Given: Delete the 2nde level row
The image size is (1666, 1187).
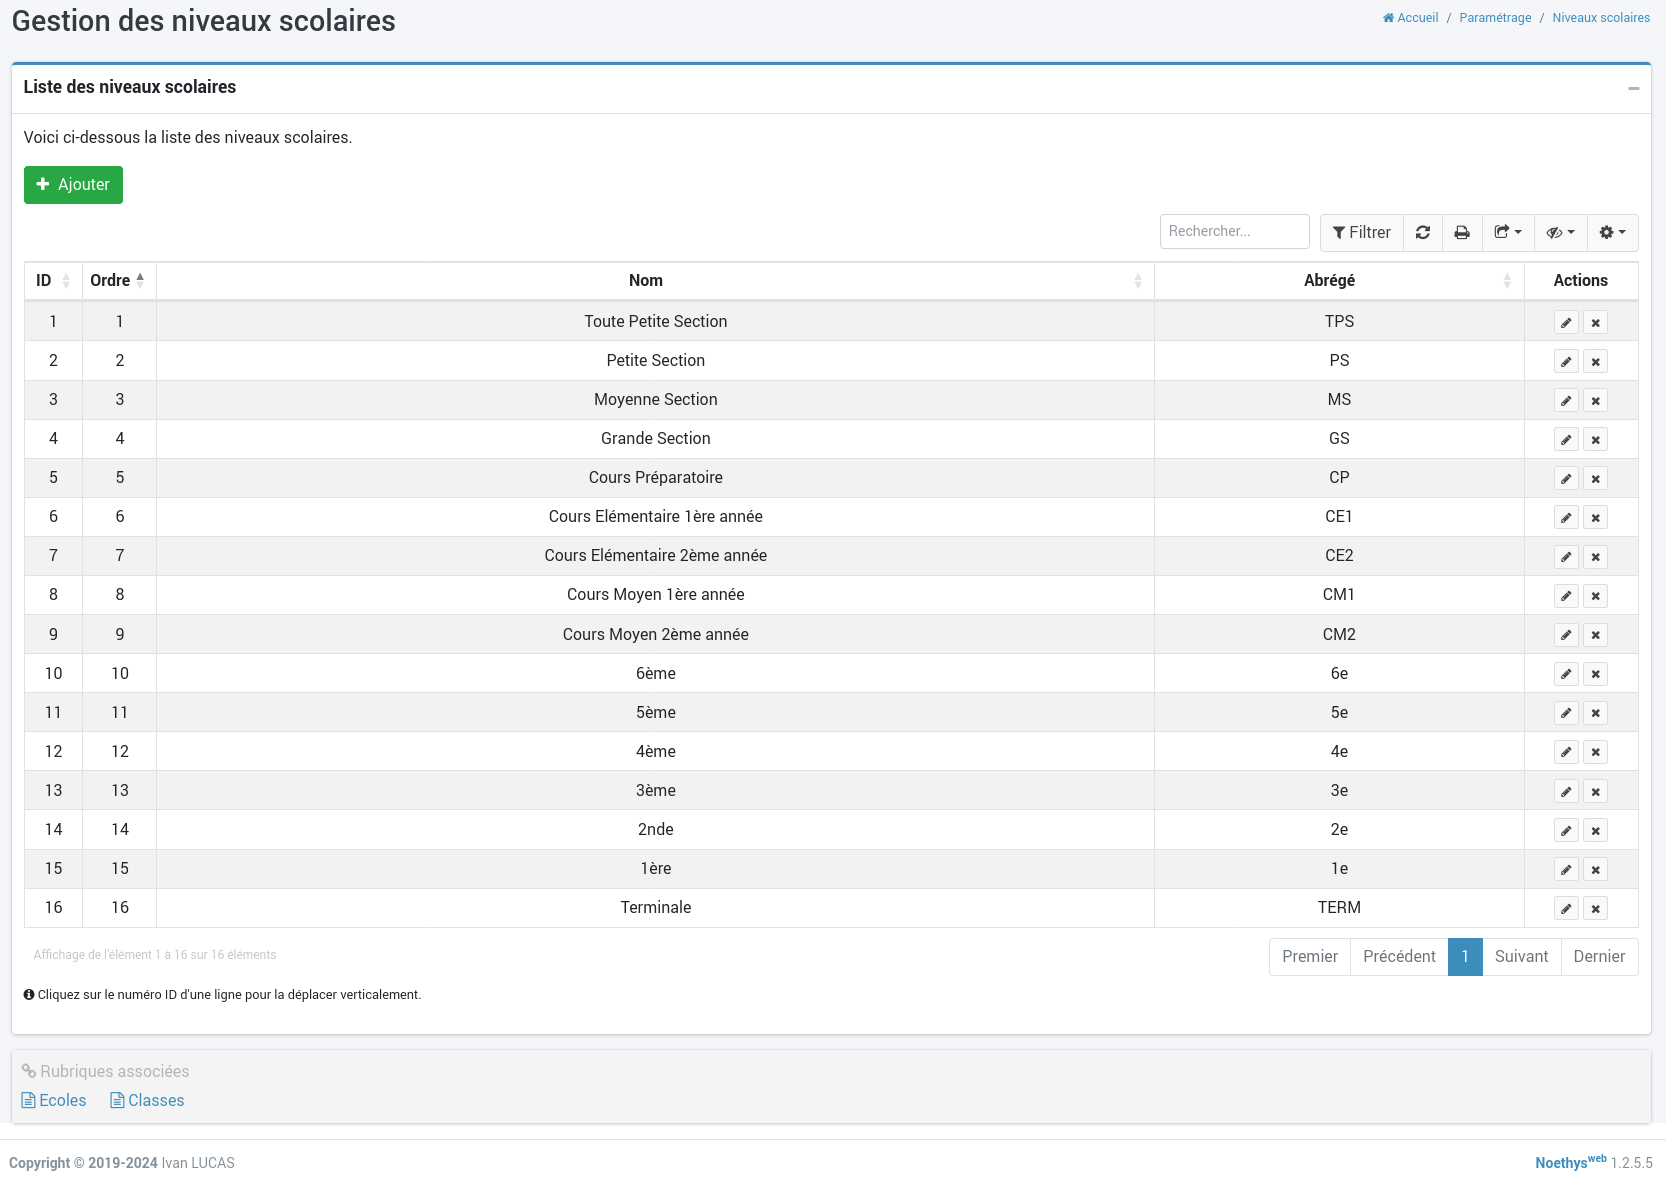Looking at the screenshot, I should pos(1595,831).
